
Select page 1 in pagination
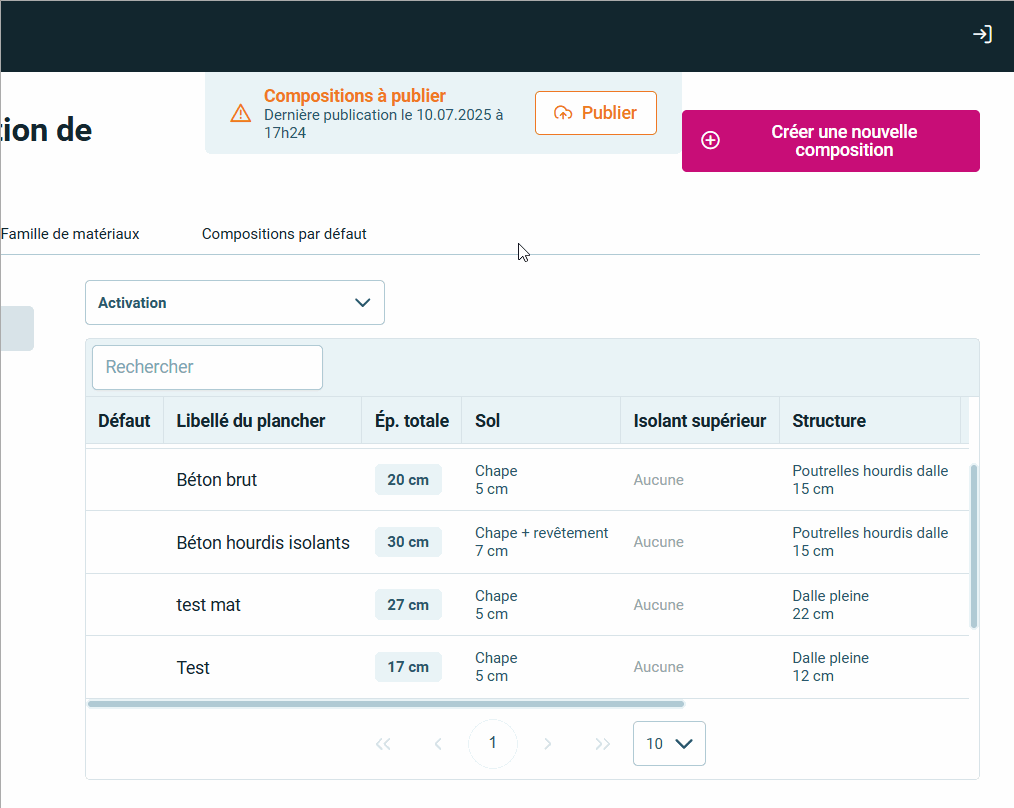coord(493,744)
